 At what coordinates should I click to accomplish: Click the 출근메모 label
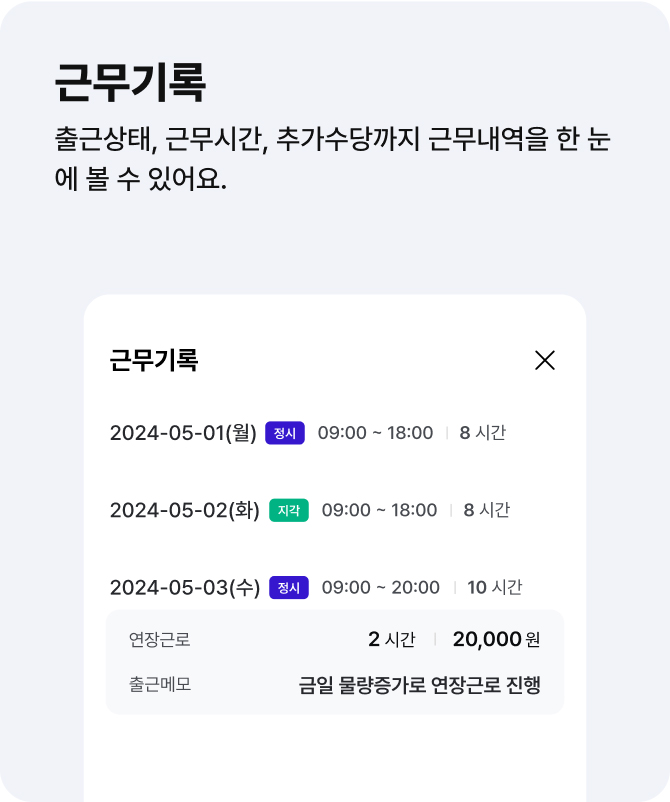[160, 684]
